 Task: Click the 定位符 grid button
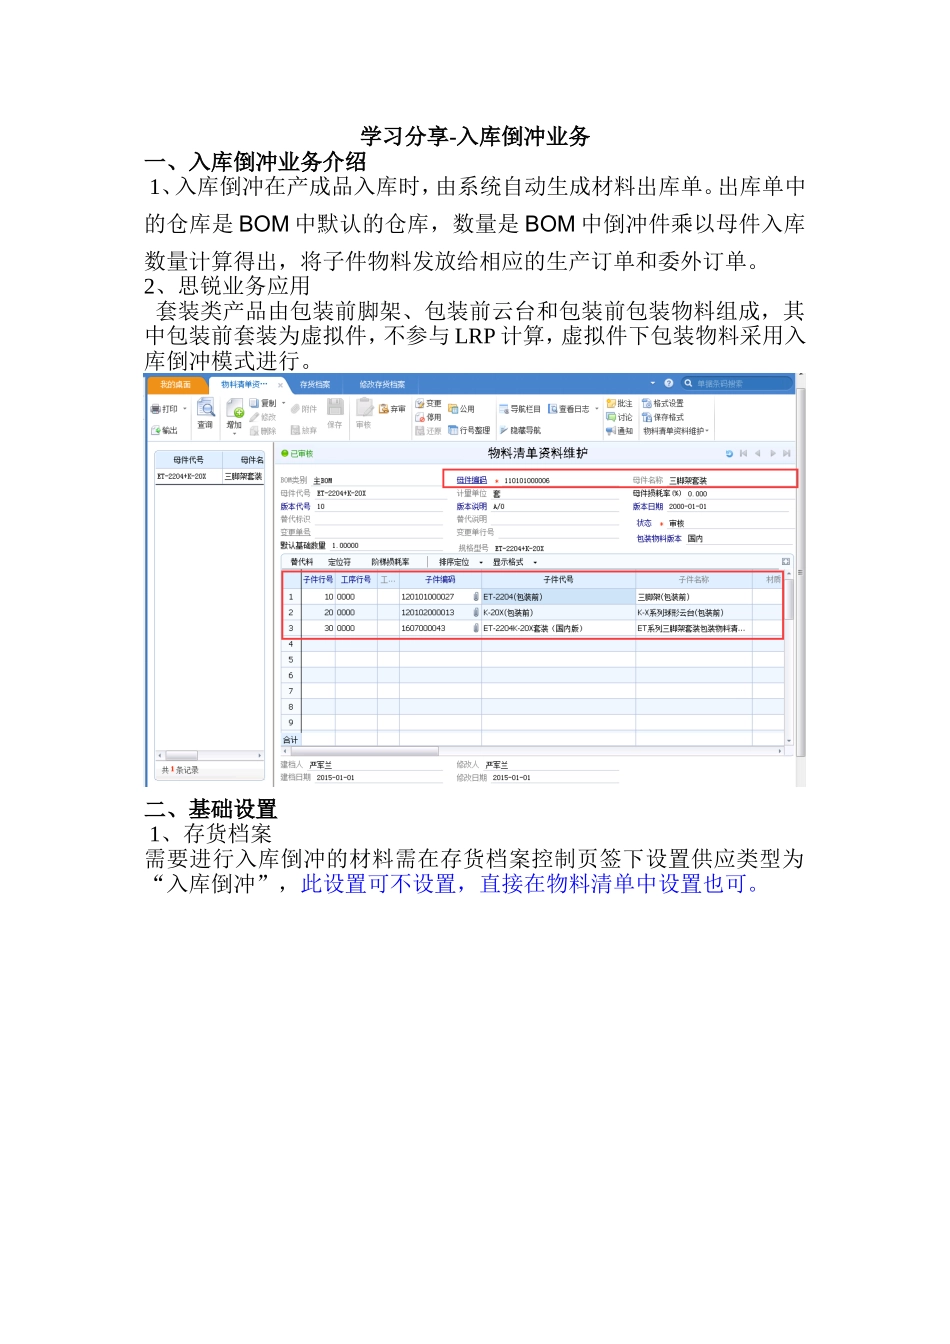click(x=340, y=562)
